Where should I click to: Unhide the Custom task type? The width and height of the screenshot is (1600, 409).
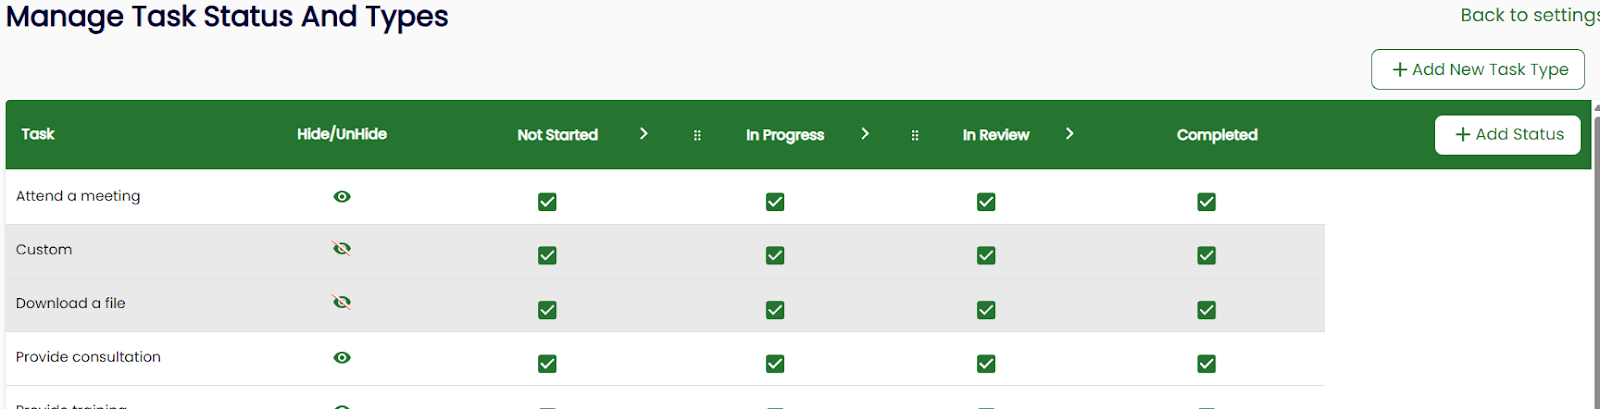(342, 248)
